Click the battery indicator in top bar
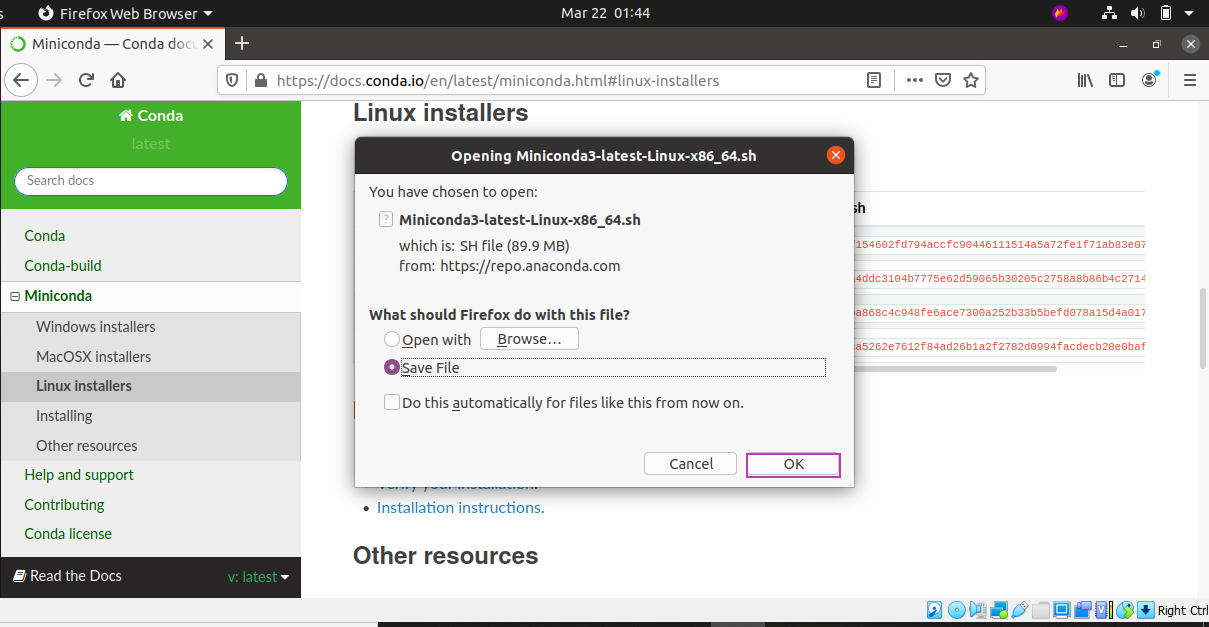Viewport: 1209px width, 627px height. (1166, 13)
